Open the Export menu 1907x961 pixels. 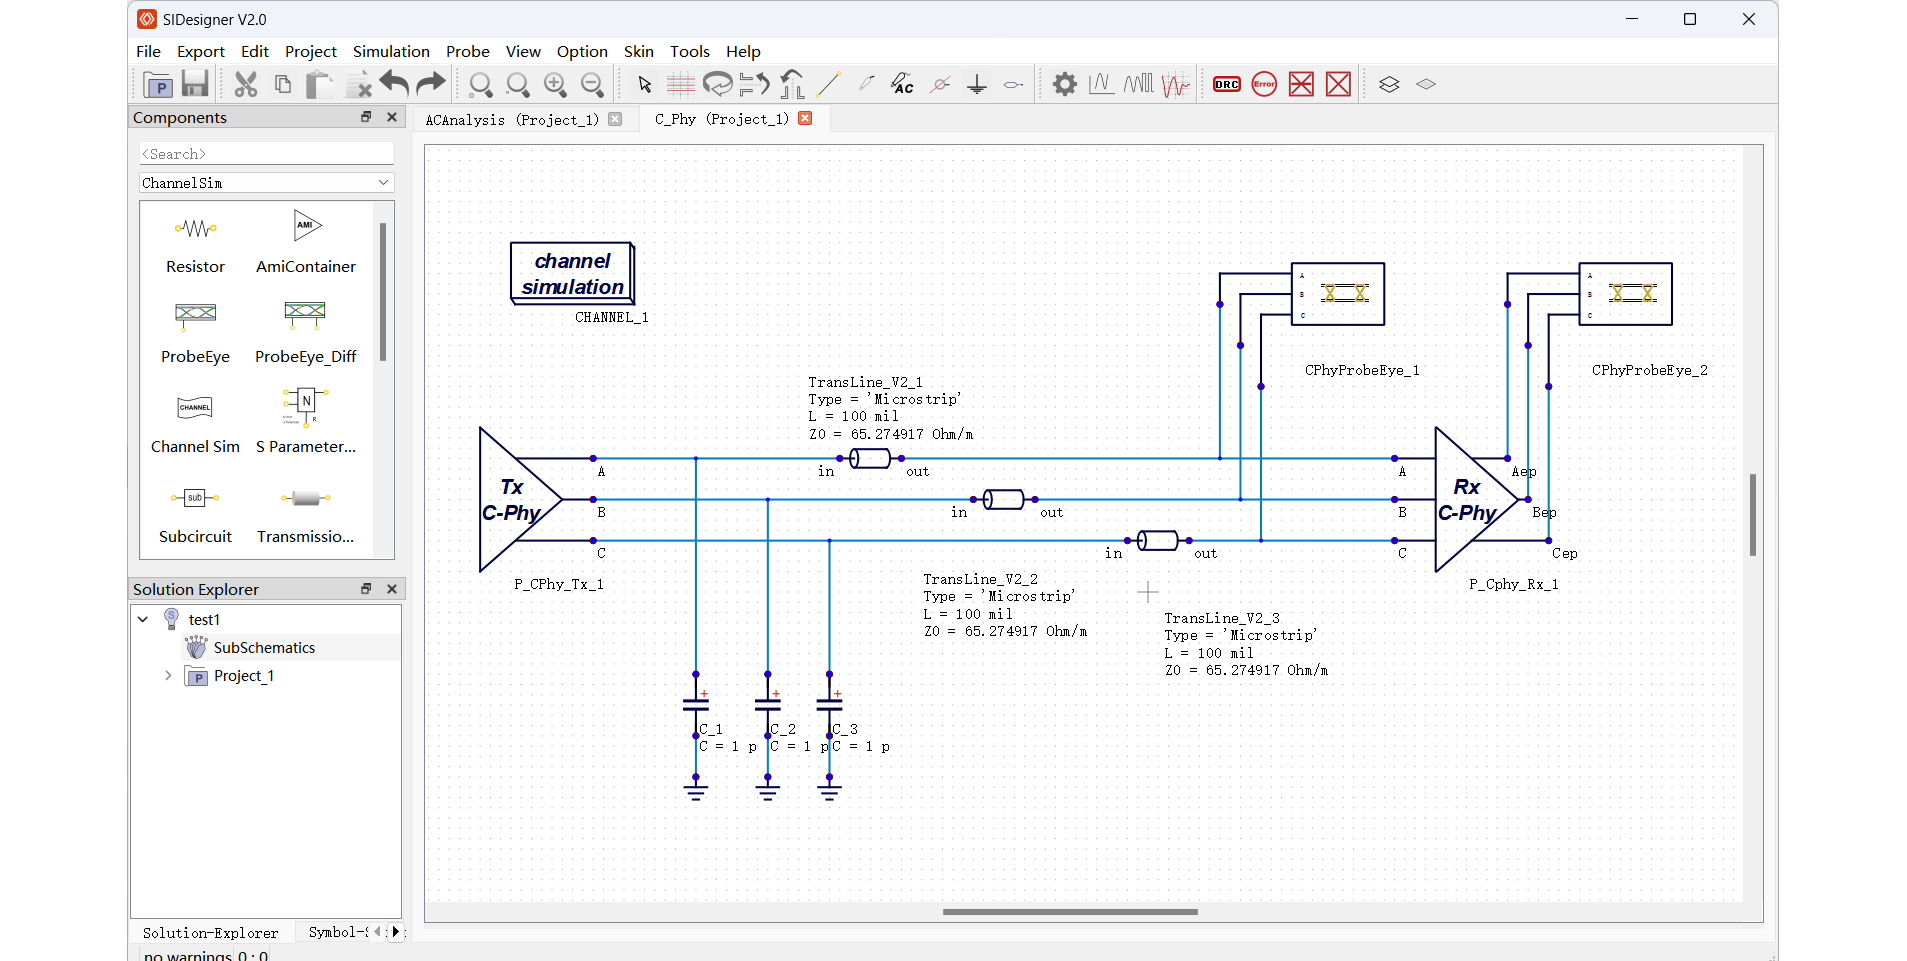[x=201, y=51]
